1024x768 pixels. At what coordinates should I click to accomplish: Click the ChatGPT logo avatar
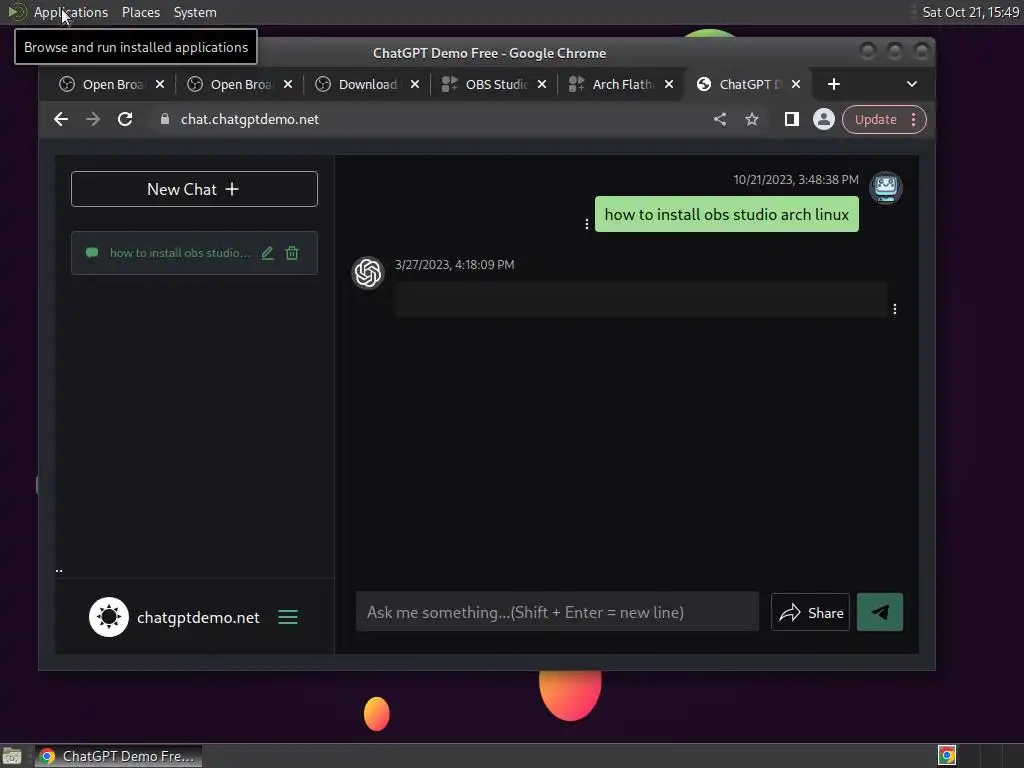pyautogui.click(x=368, y=273)
